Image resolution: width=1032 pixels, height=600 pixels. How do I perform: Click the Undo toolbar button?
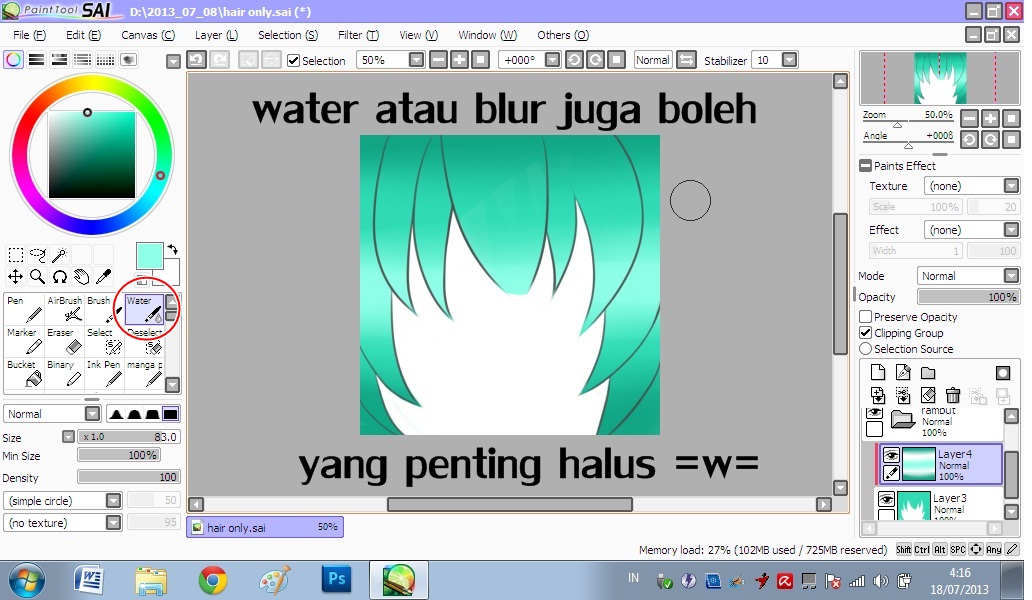click(196, 60)
